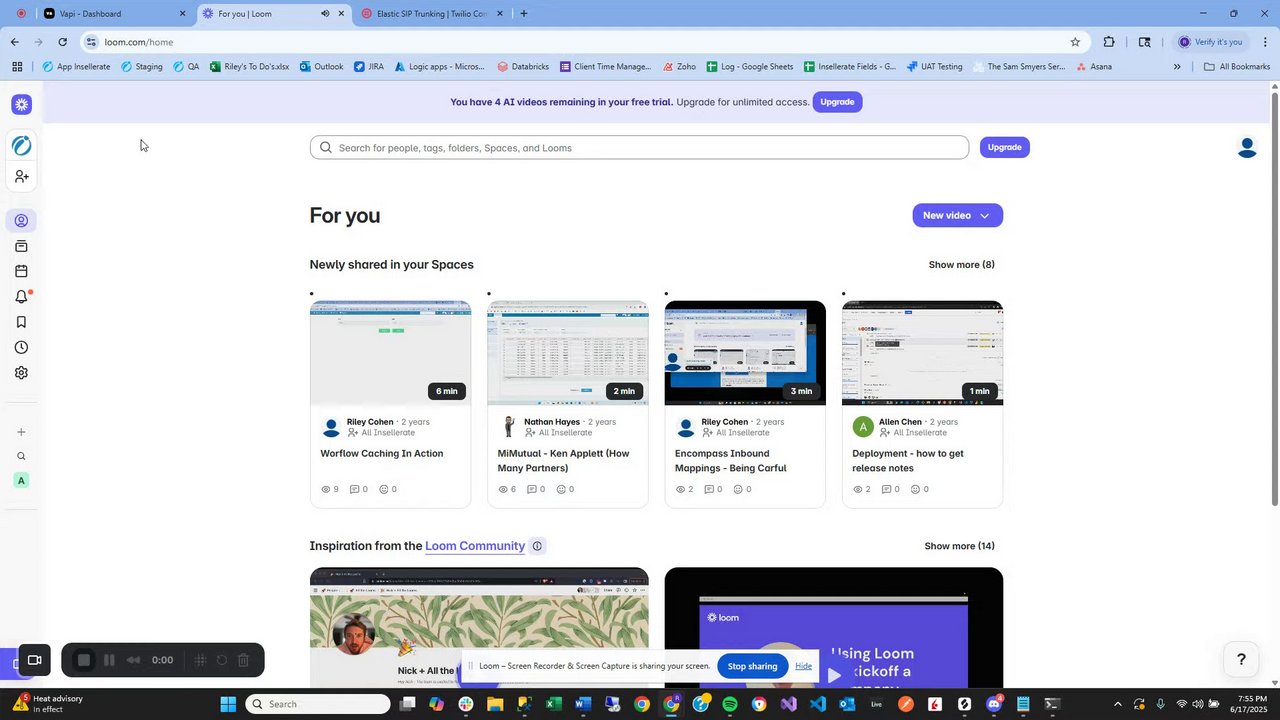Open the Asana bookmark
The width and height of the screenshot is (1280, 720).
point(1093,67)
